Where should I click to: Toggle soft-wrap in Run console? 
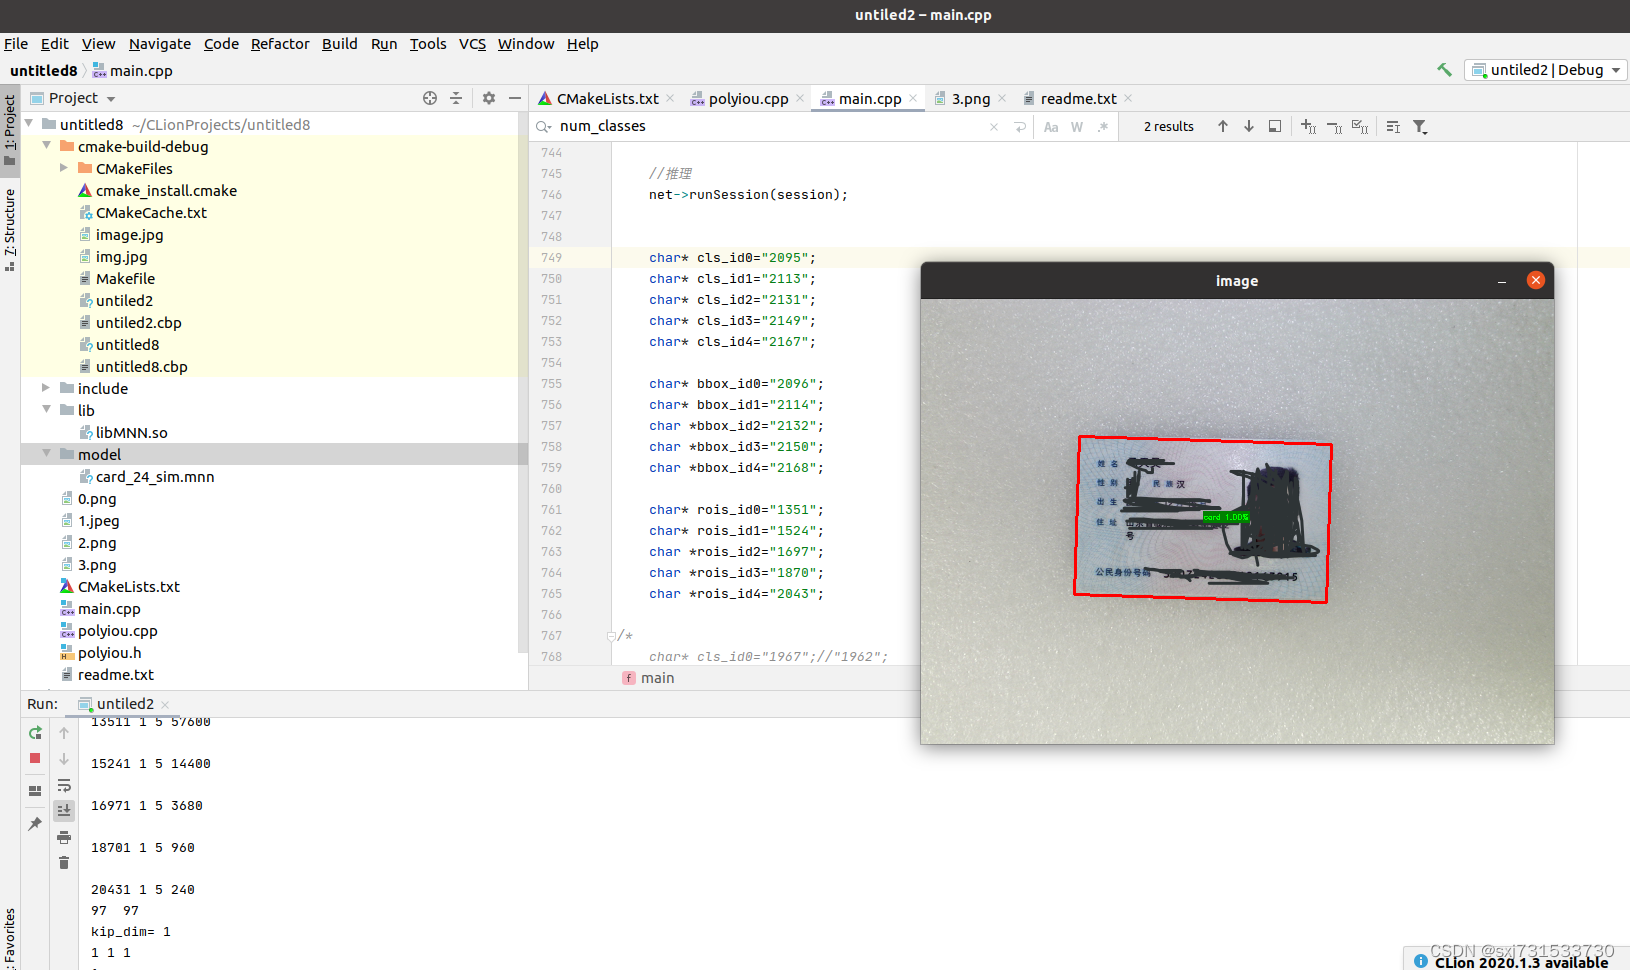[x=64, y=785]
